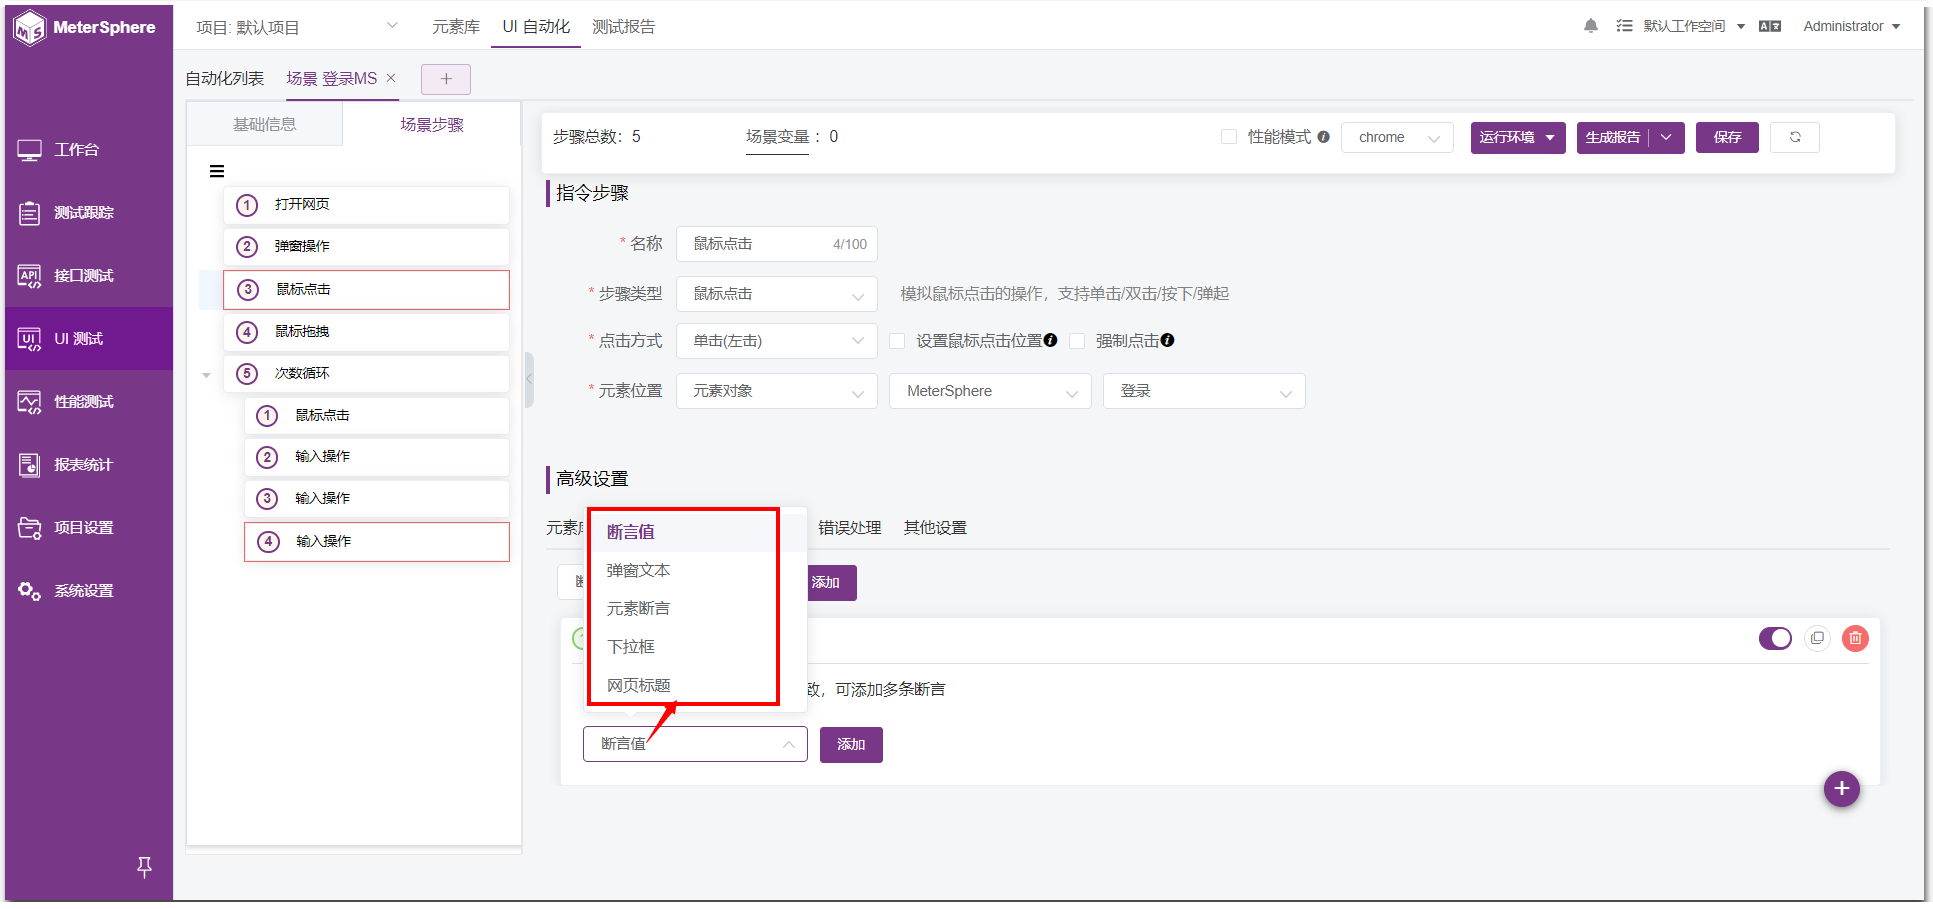Click the 名称 input field
This screenshot has width=1933, height=909.
tap(777, 244)
